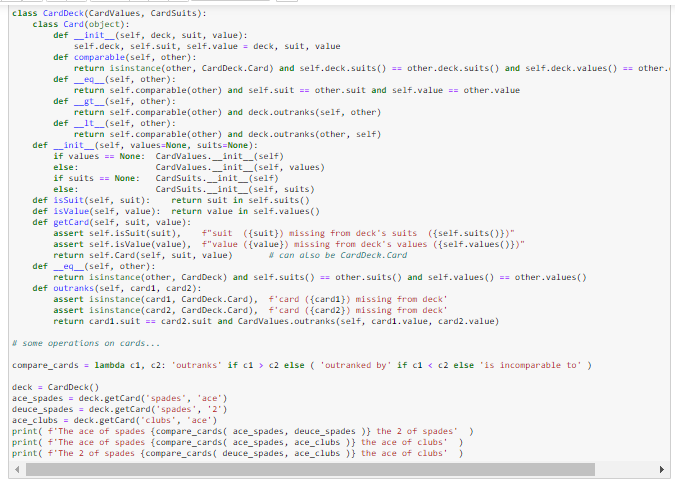Click the comment '# can also be CardDeck.Card'
Viewport: 675px width, 483px height.
338,255
